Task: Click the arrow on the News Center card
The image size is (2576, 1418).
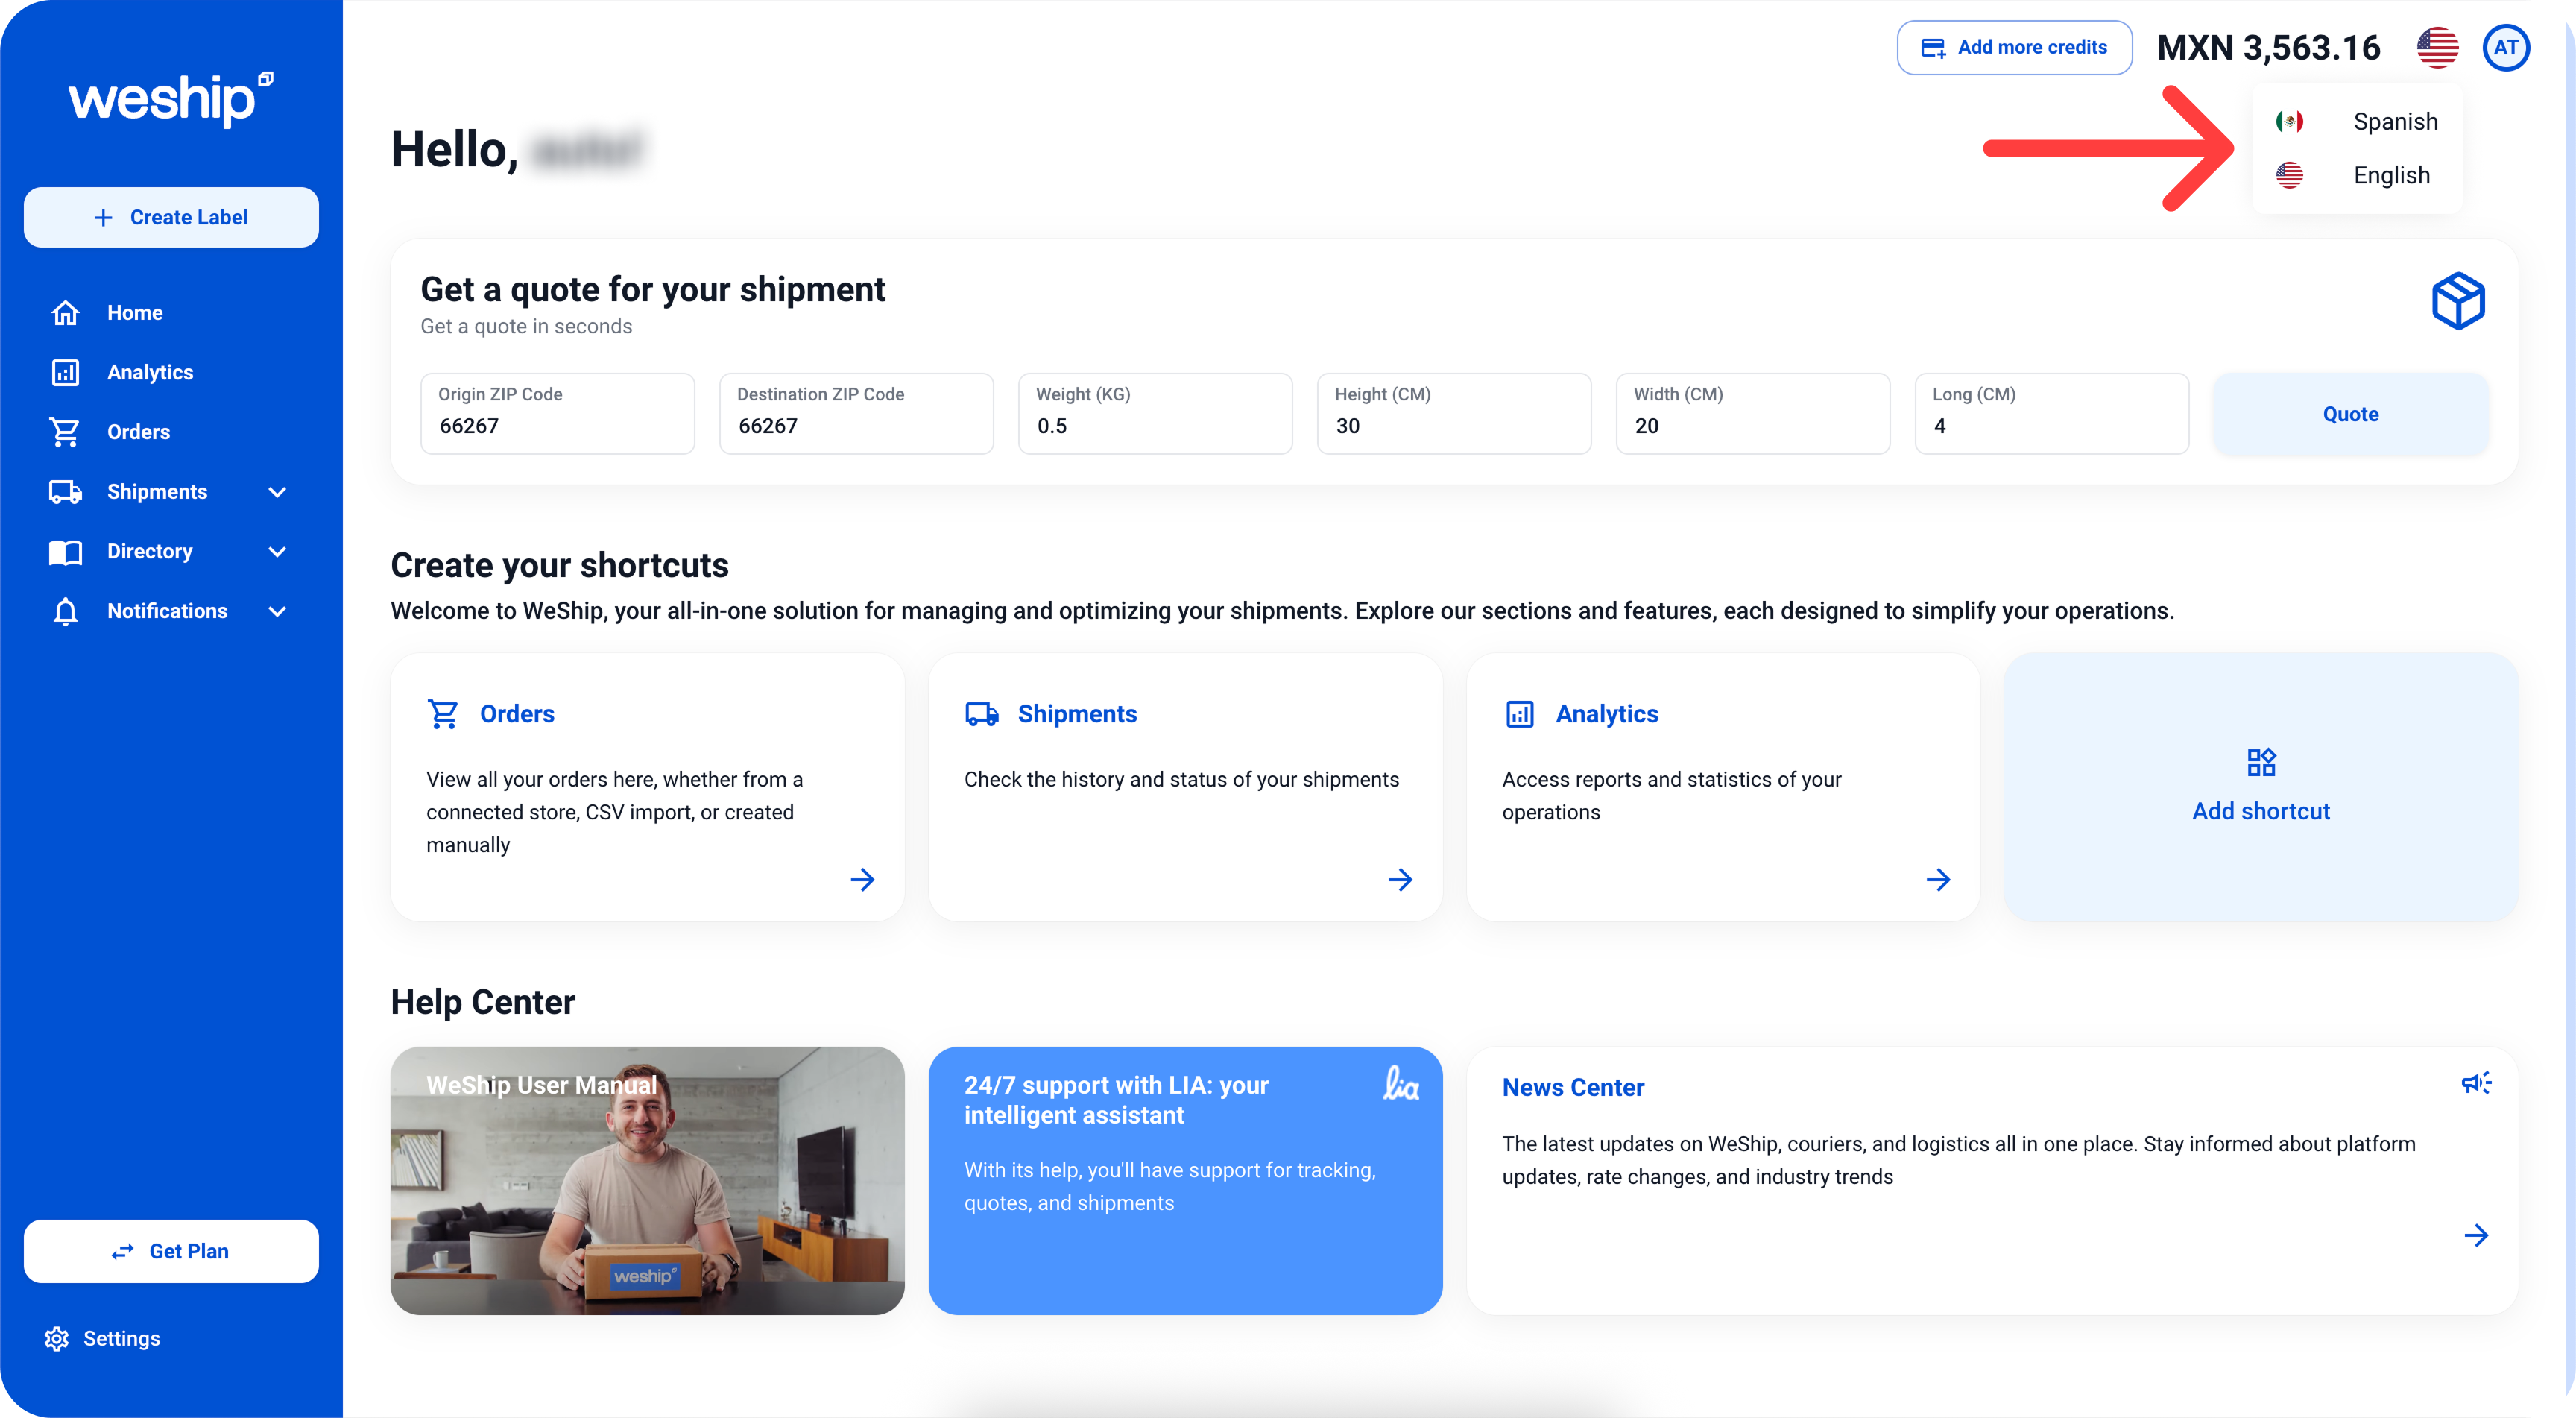Action: (2476, 1236)
